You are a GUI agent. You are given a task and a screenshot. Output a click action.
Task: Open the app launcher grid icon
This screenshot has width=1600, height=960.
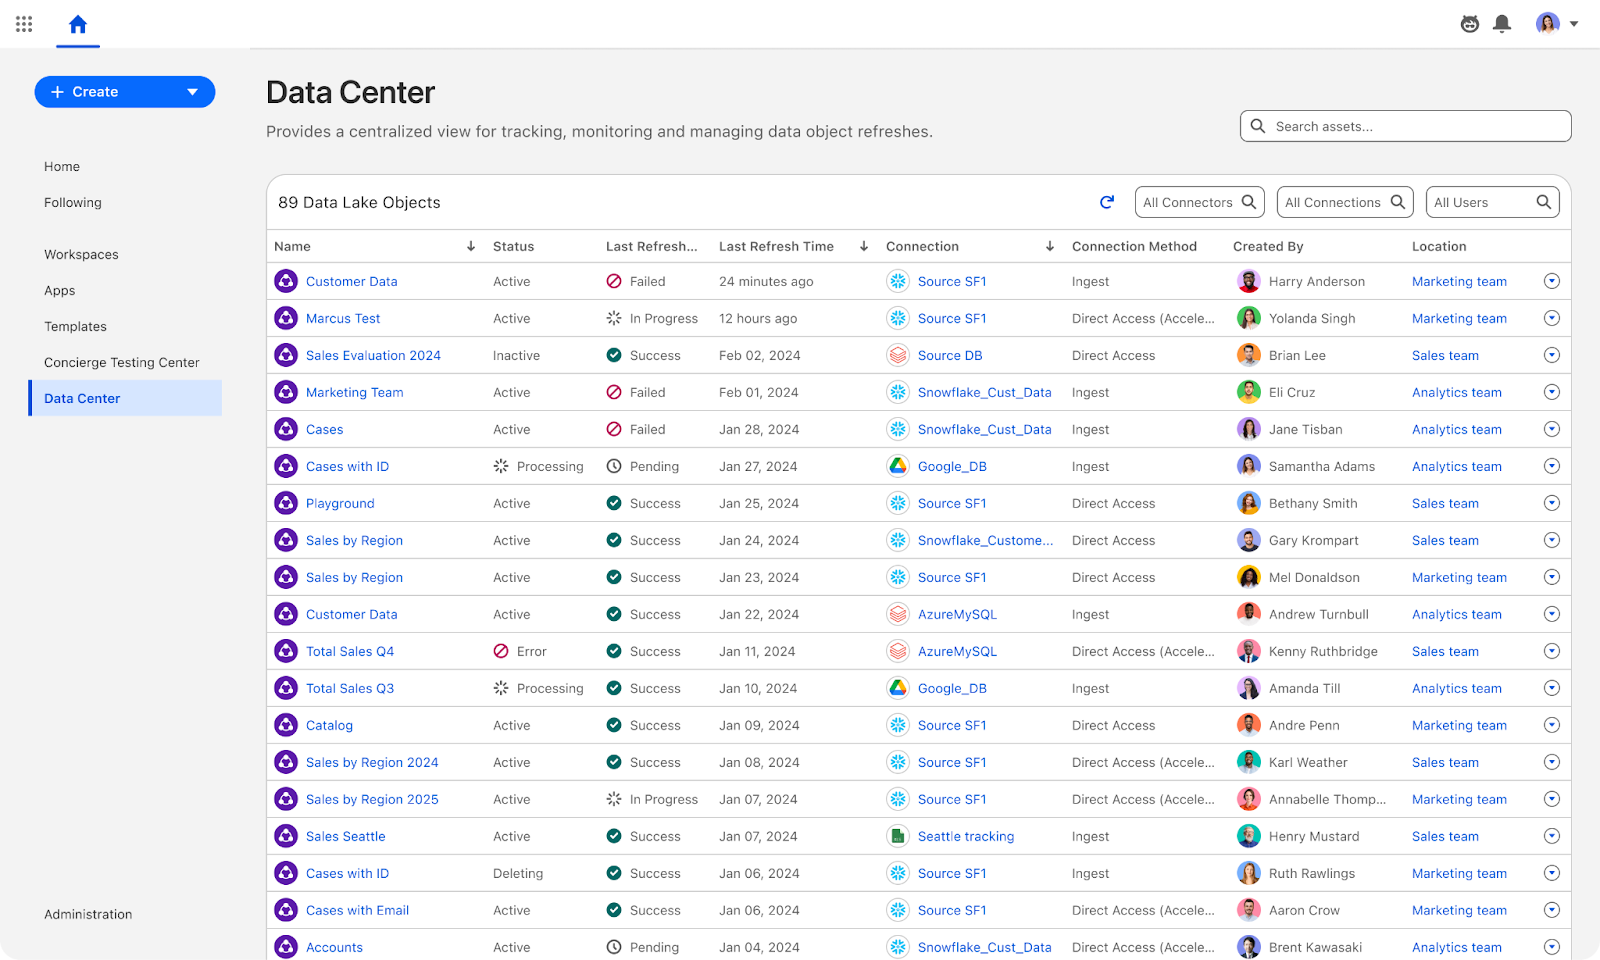click(x=24, y=24)
